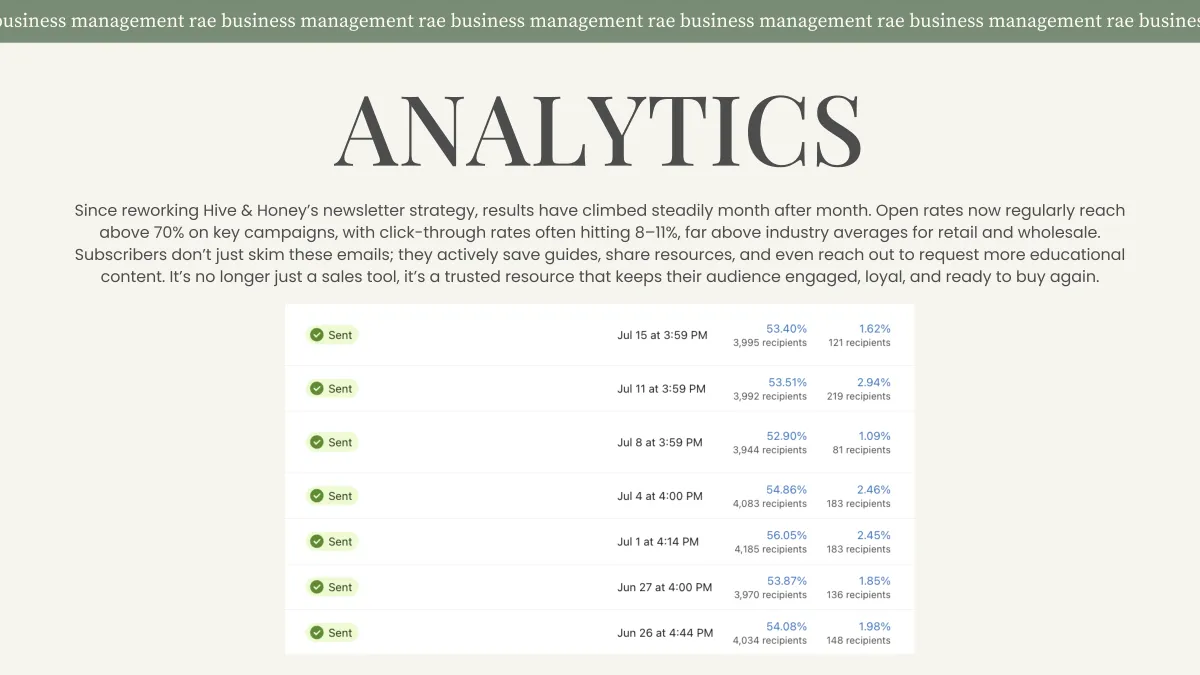Select the 53.51% open rate value
This screenshot has width=1200, height=675.
[x=787, y=382]
